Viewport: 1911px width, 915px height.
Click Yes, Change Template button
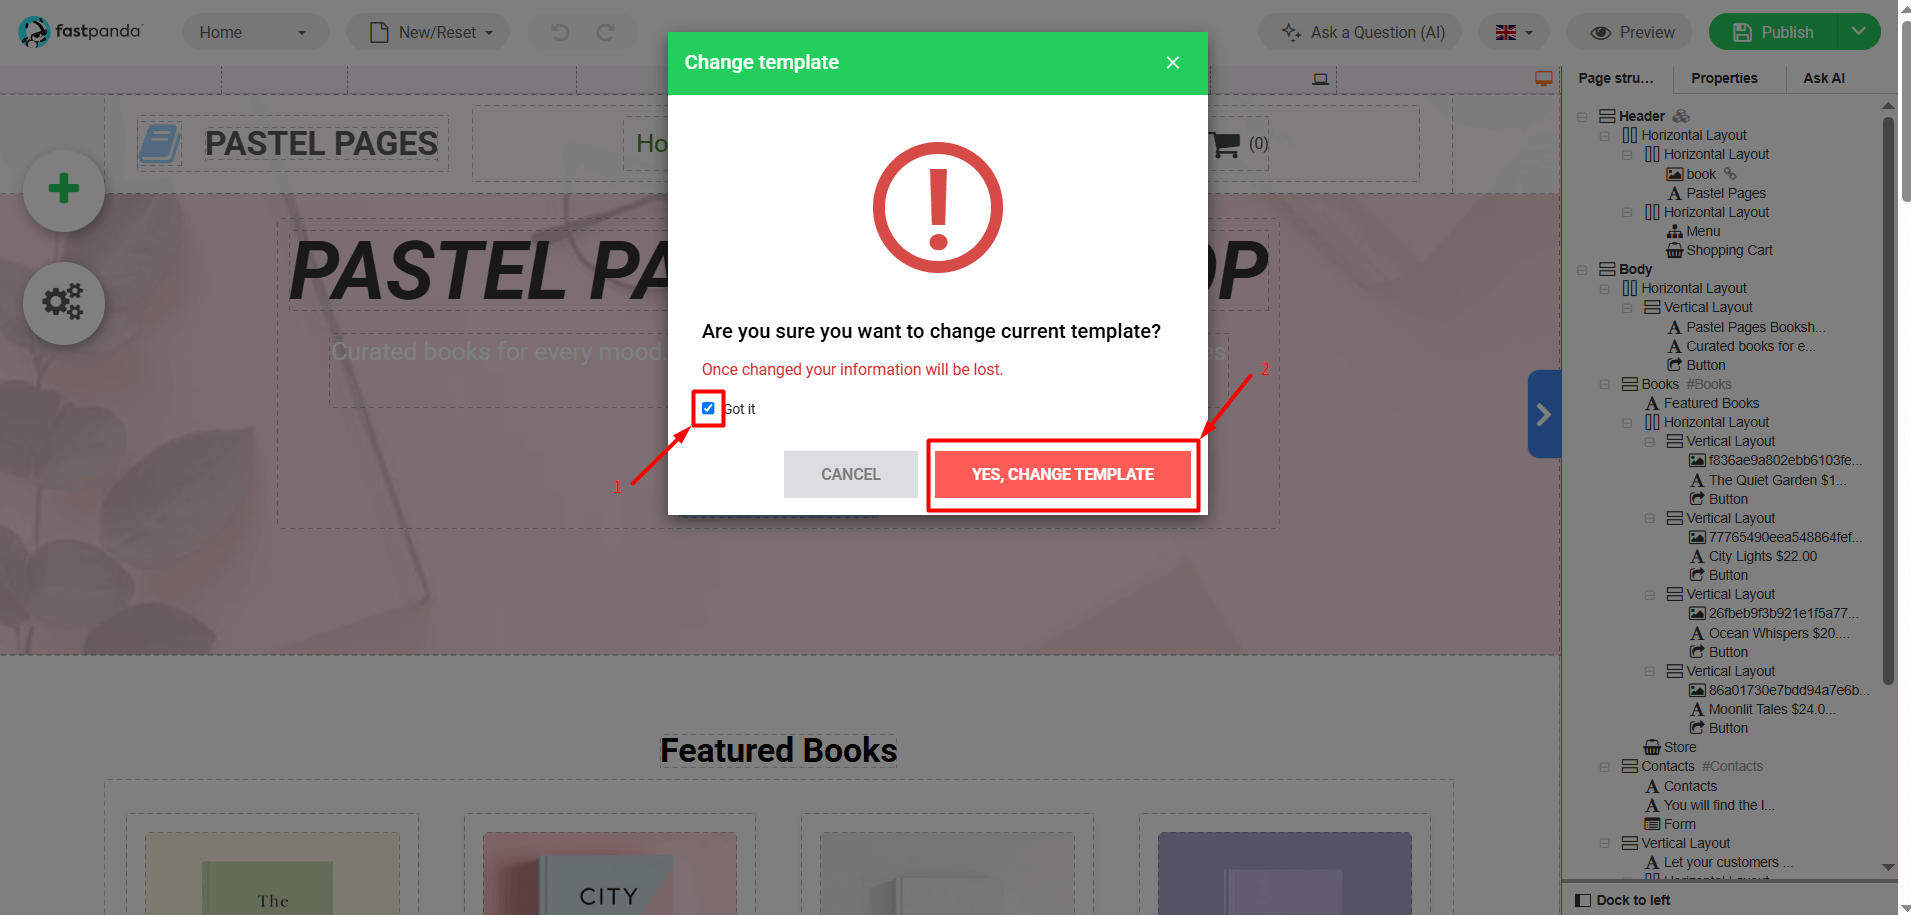pyautogui.click(x=1062, y=474)
